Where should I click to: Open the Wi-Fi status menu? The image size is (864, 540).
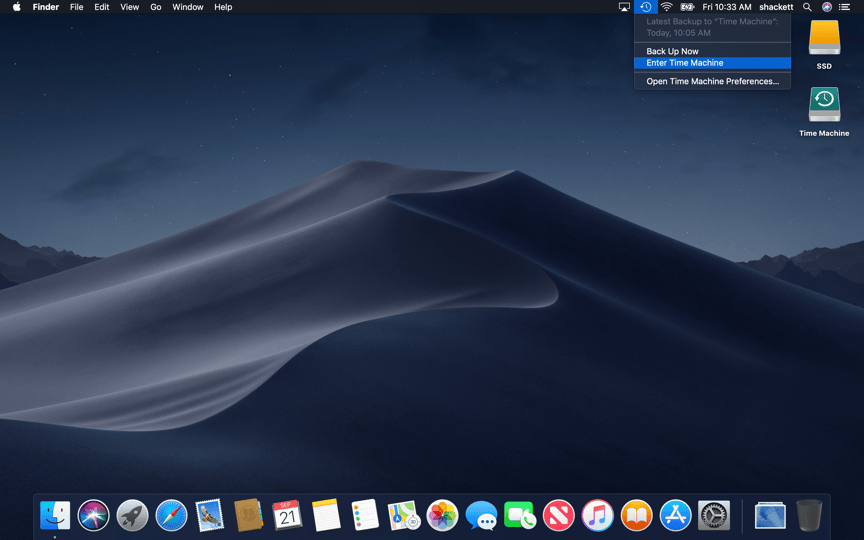[x=667, y=7]
